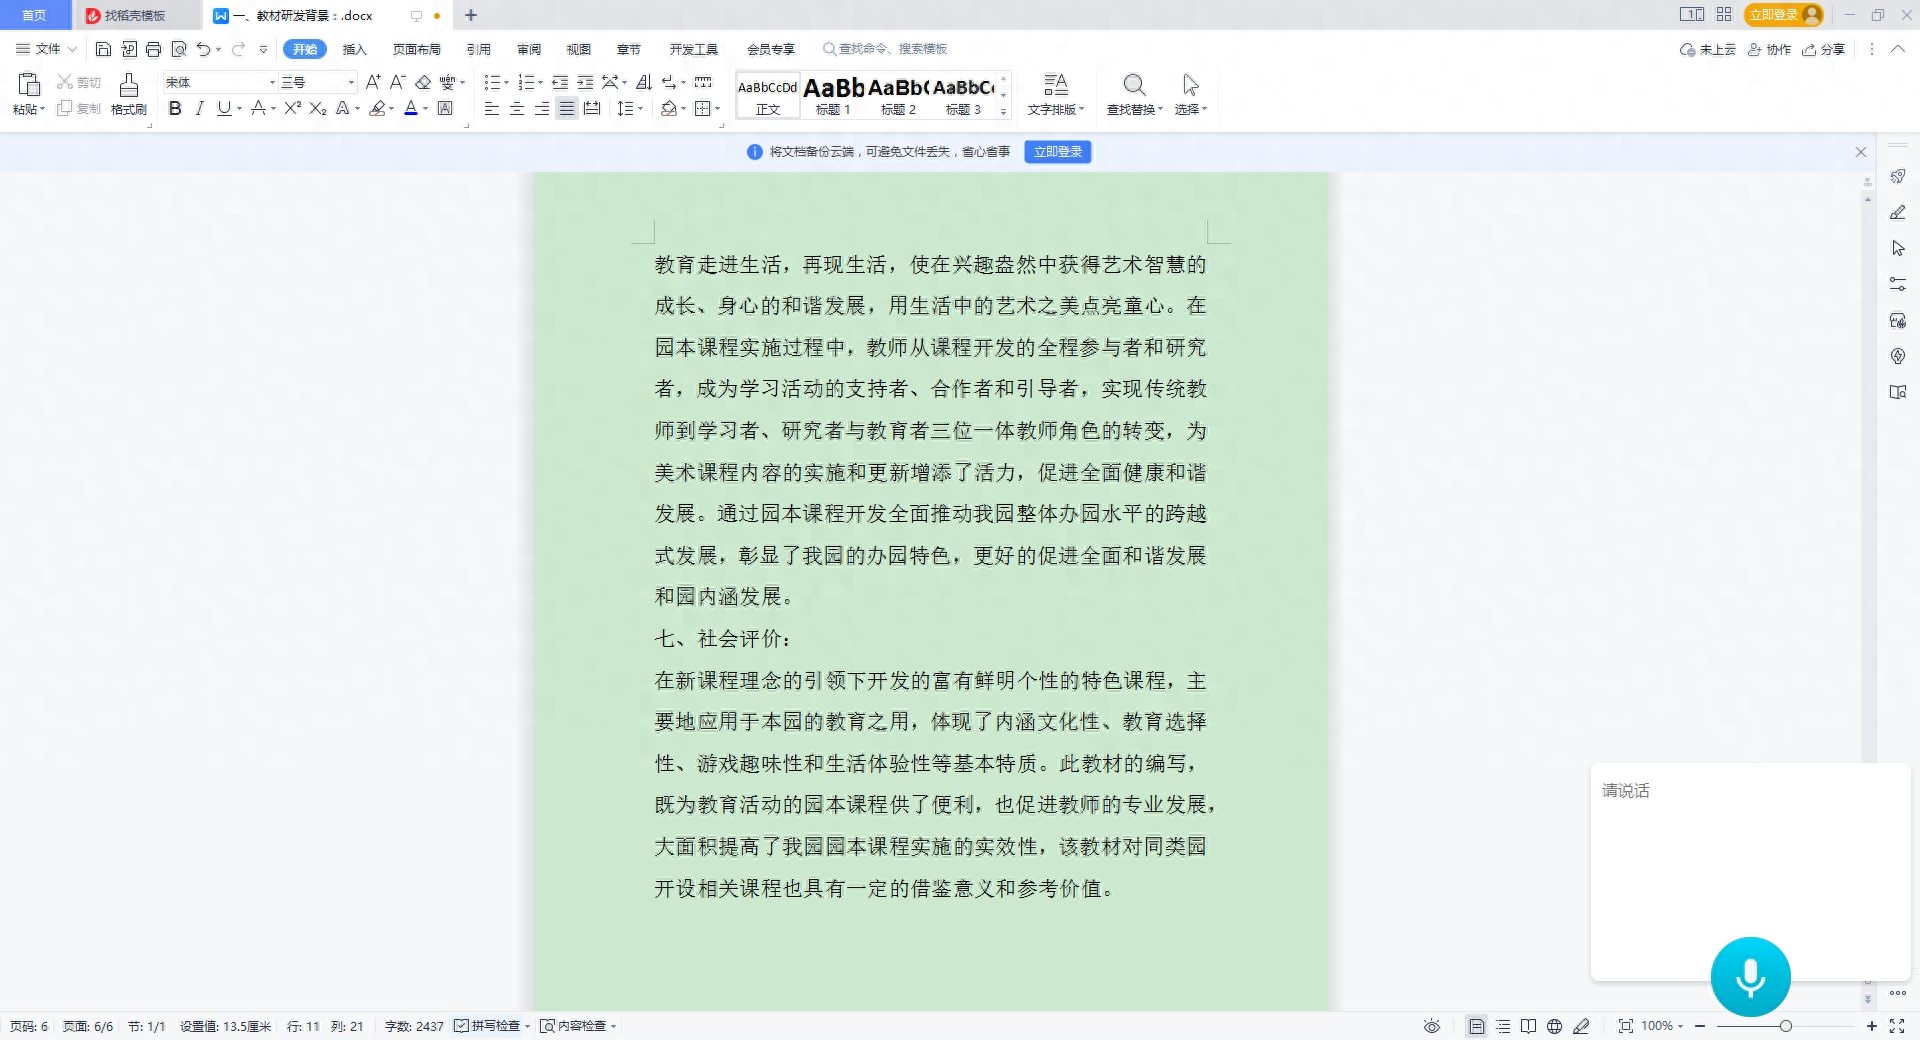
Task: Click the zoom slider handle in status bar
Action: coord(1785,1026)
